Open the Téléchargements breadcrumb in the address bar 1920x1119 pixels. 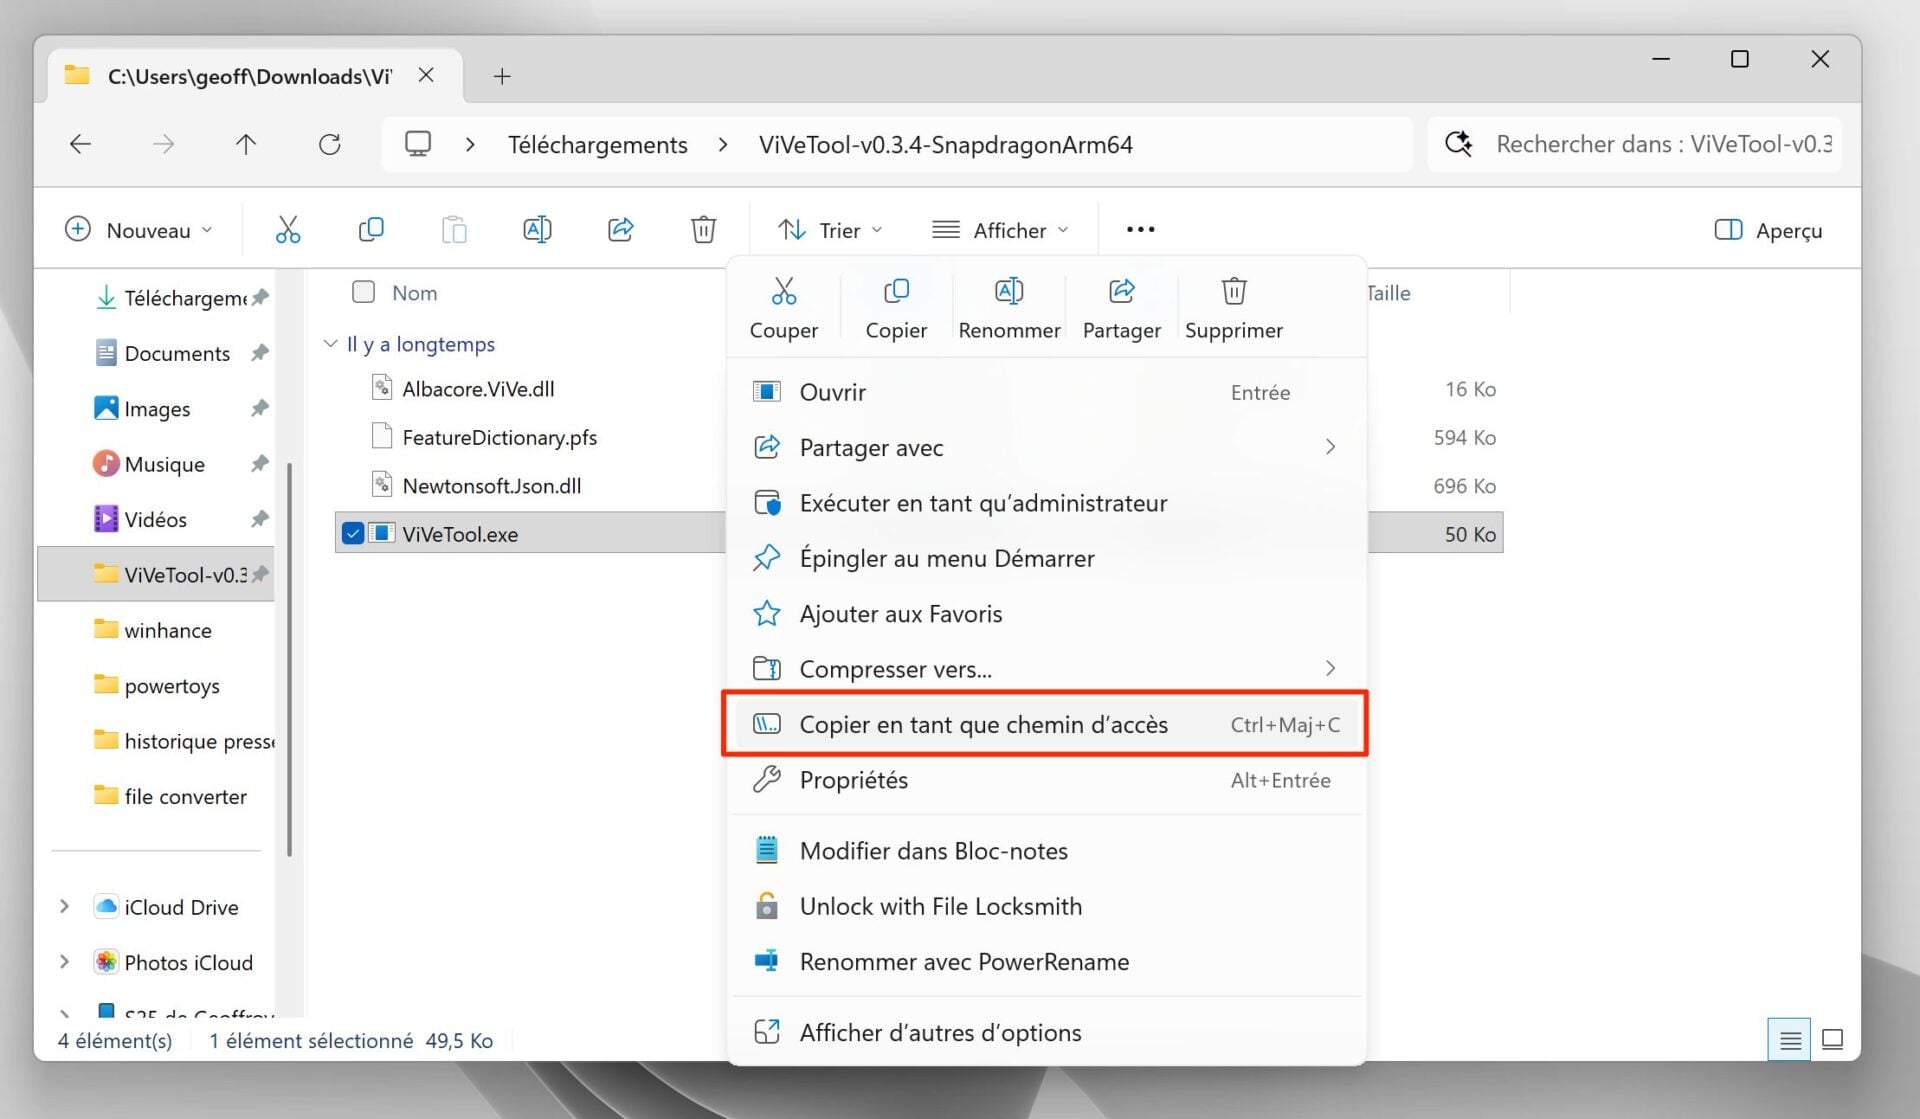pos(597,144)
